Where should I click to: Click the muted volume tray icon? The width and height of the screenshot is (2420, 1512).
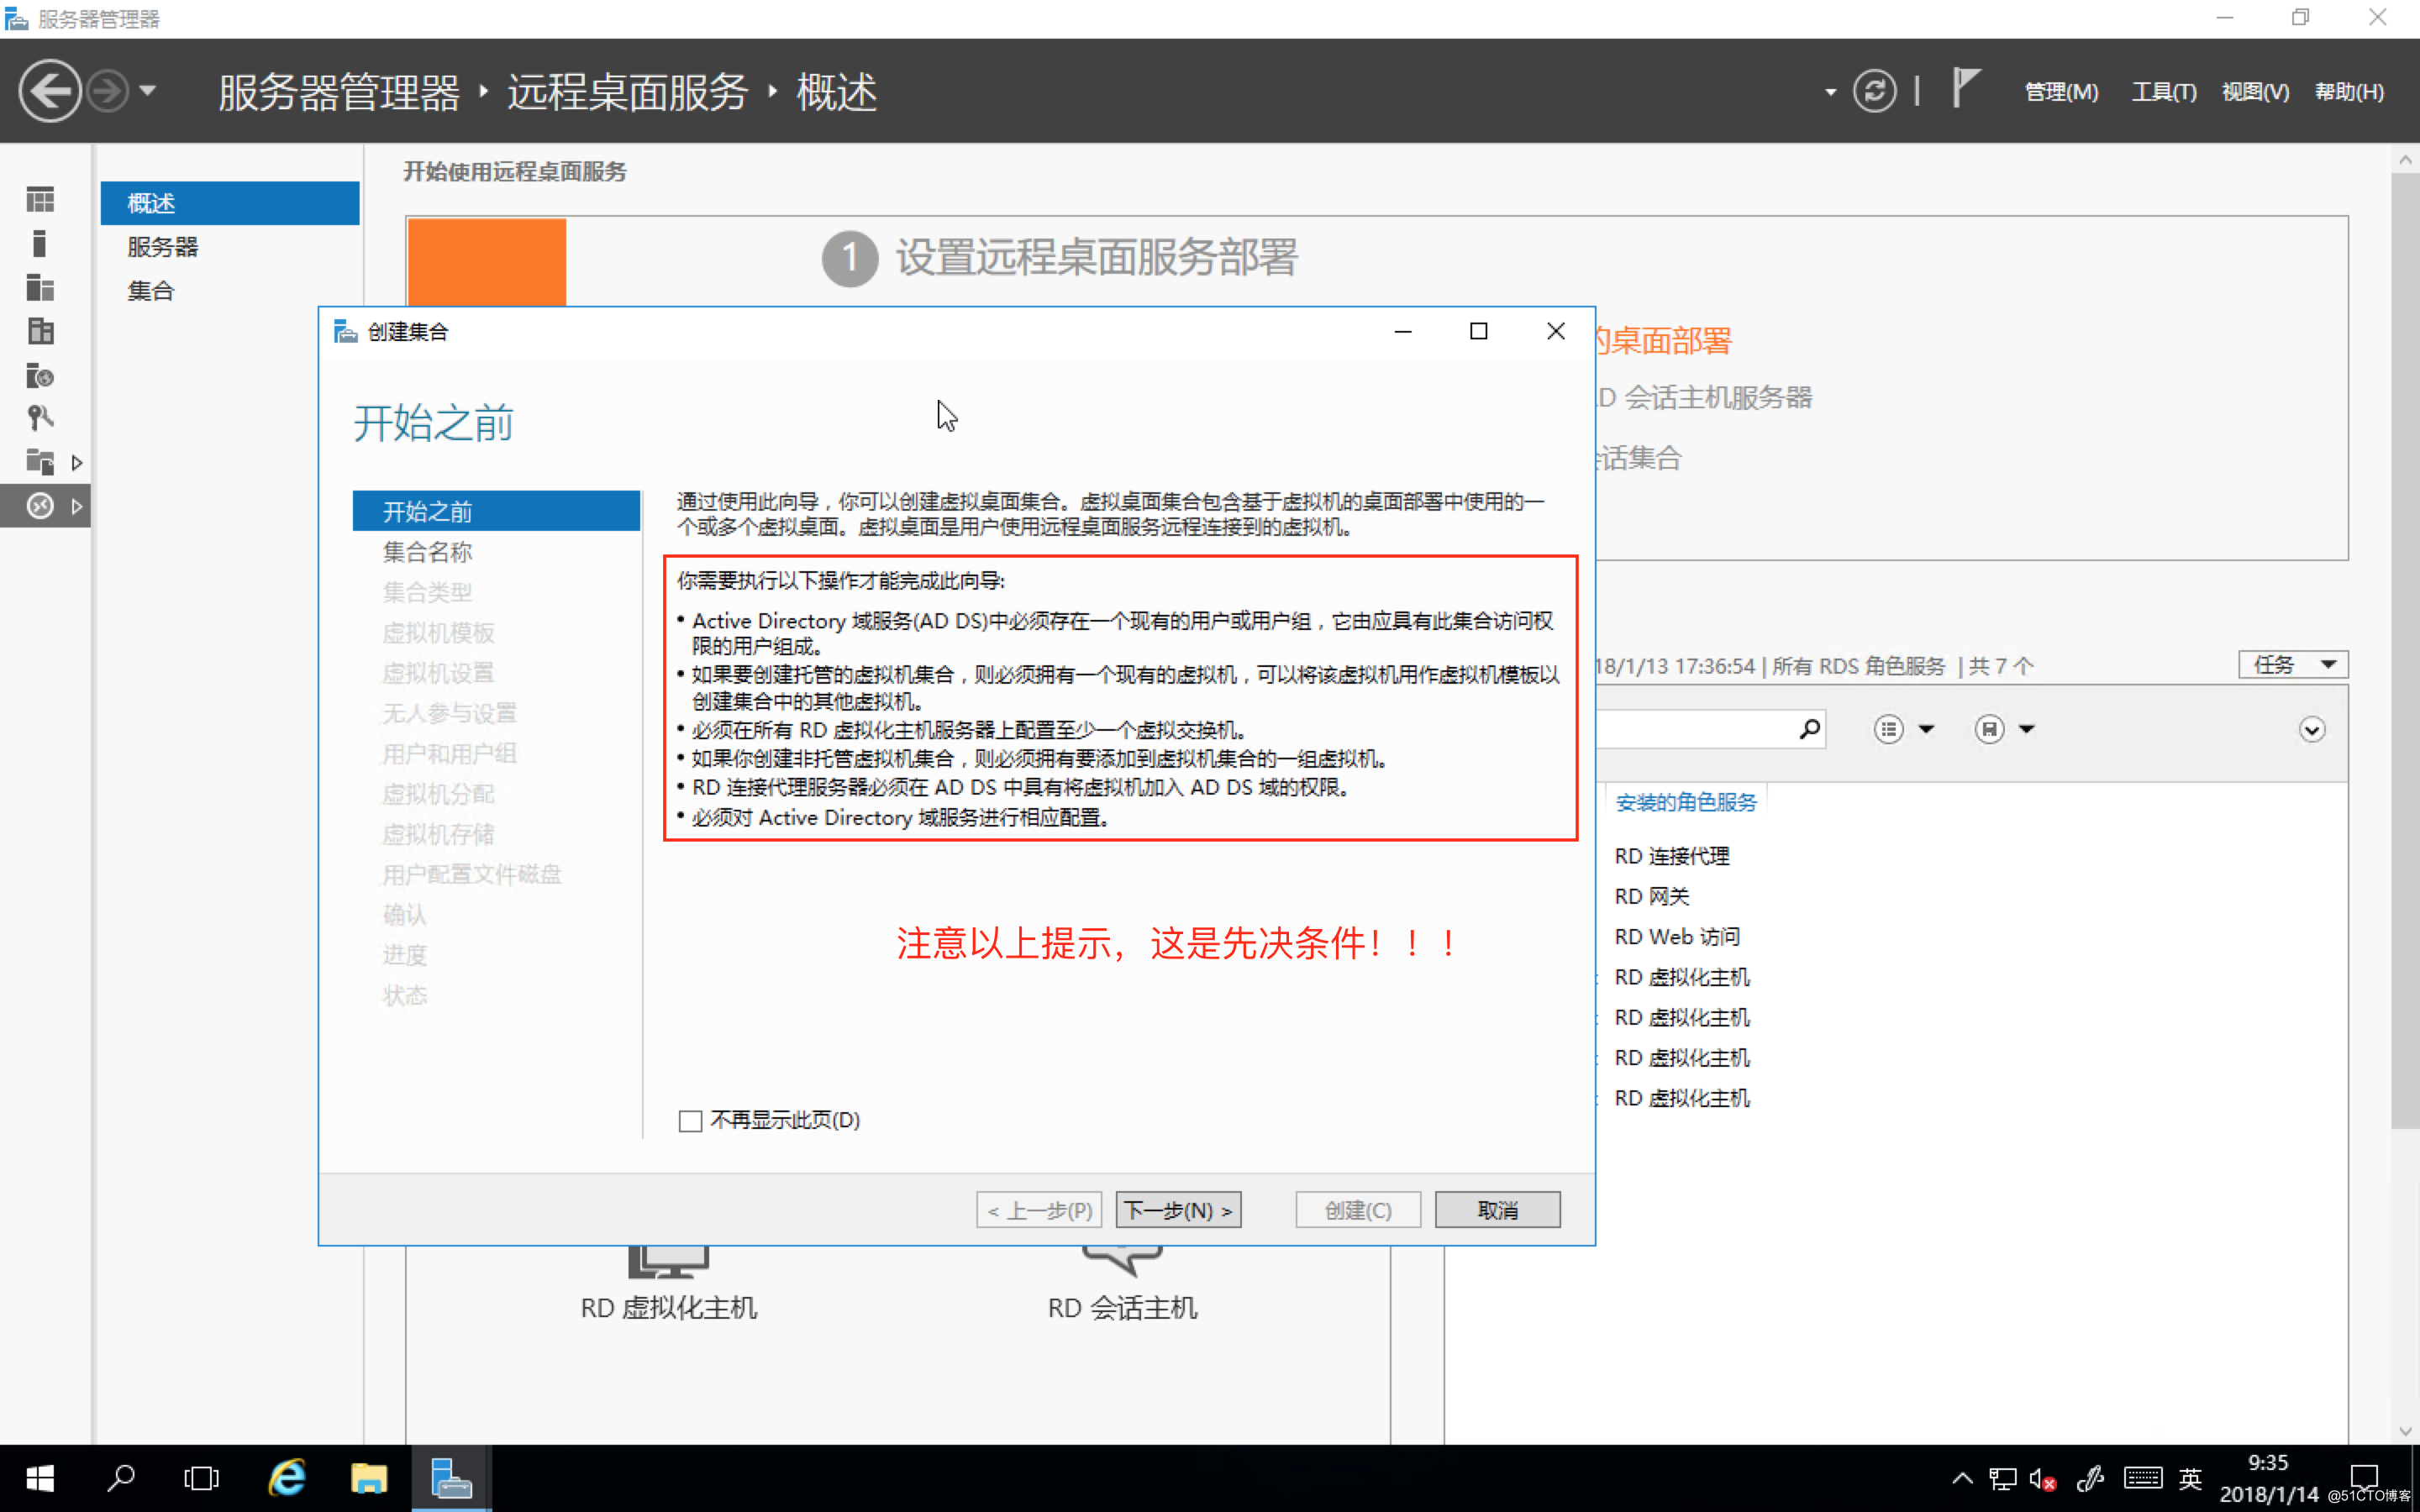pos(2042,1478)
